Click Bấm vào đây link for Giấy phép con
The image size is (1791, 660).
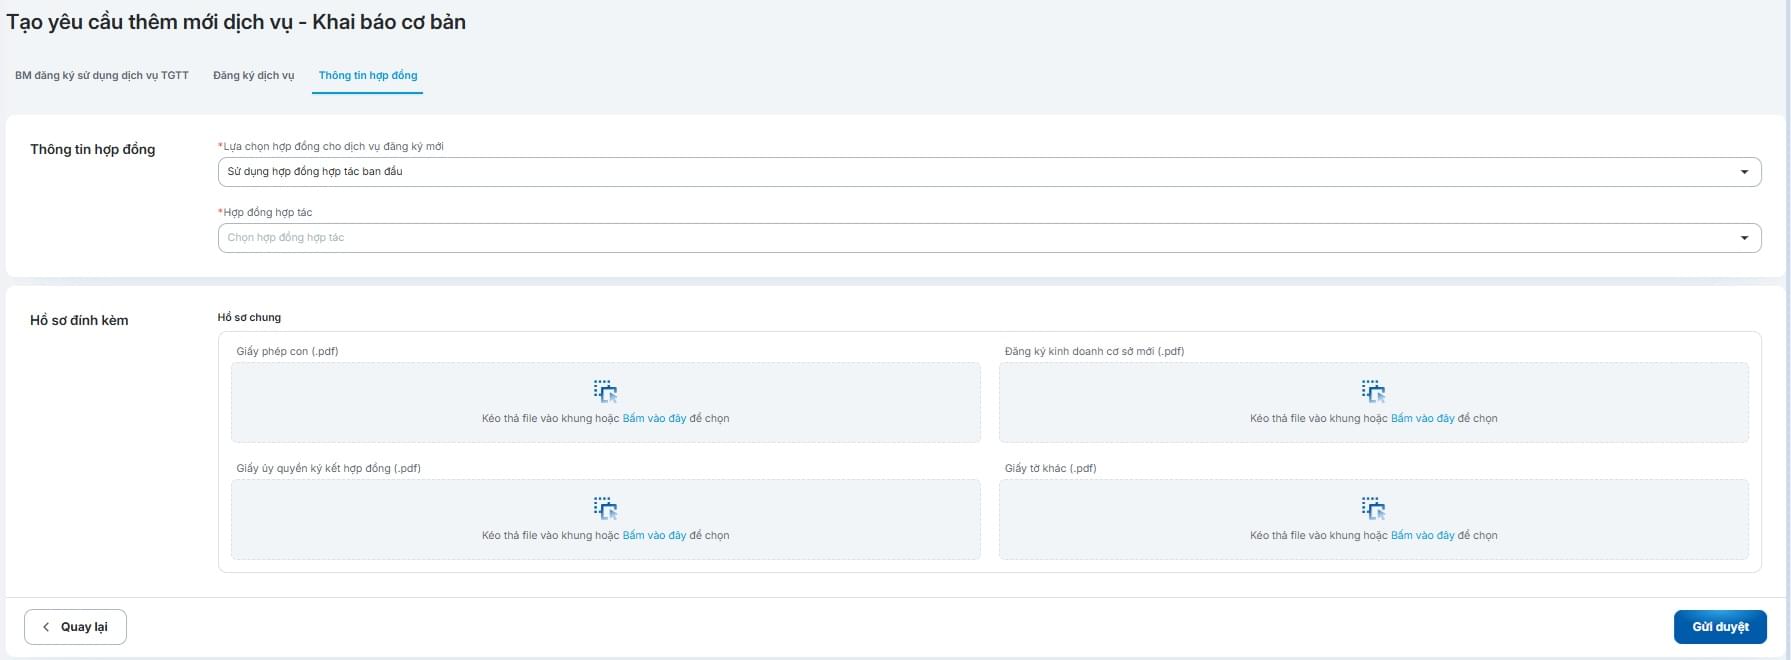(x=654, y=419)
